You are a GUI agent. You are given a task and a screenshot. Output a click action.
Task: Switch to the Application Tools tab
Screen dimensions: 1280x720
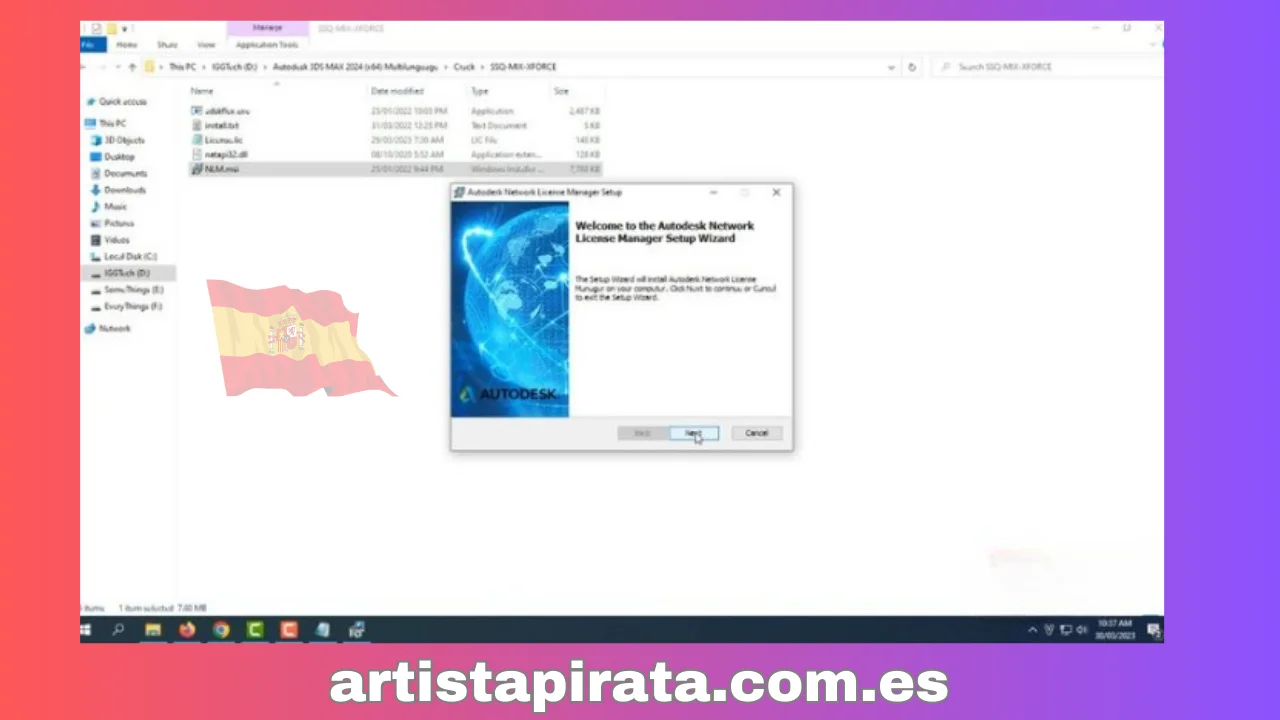[x=267, y=45]
